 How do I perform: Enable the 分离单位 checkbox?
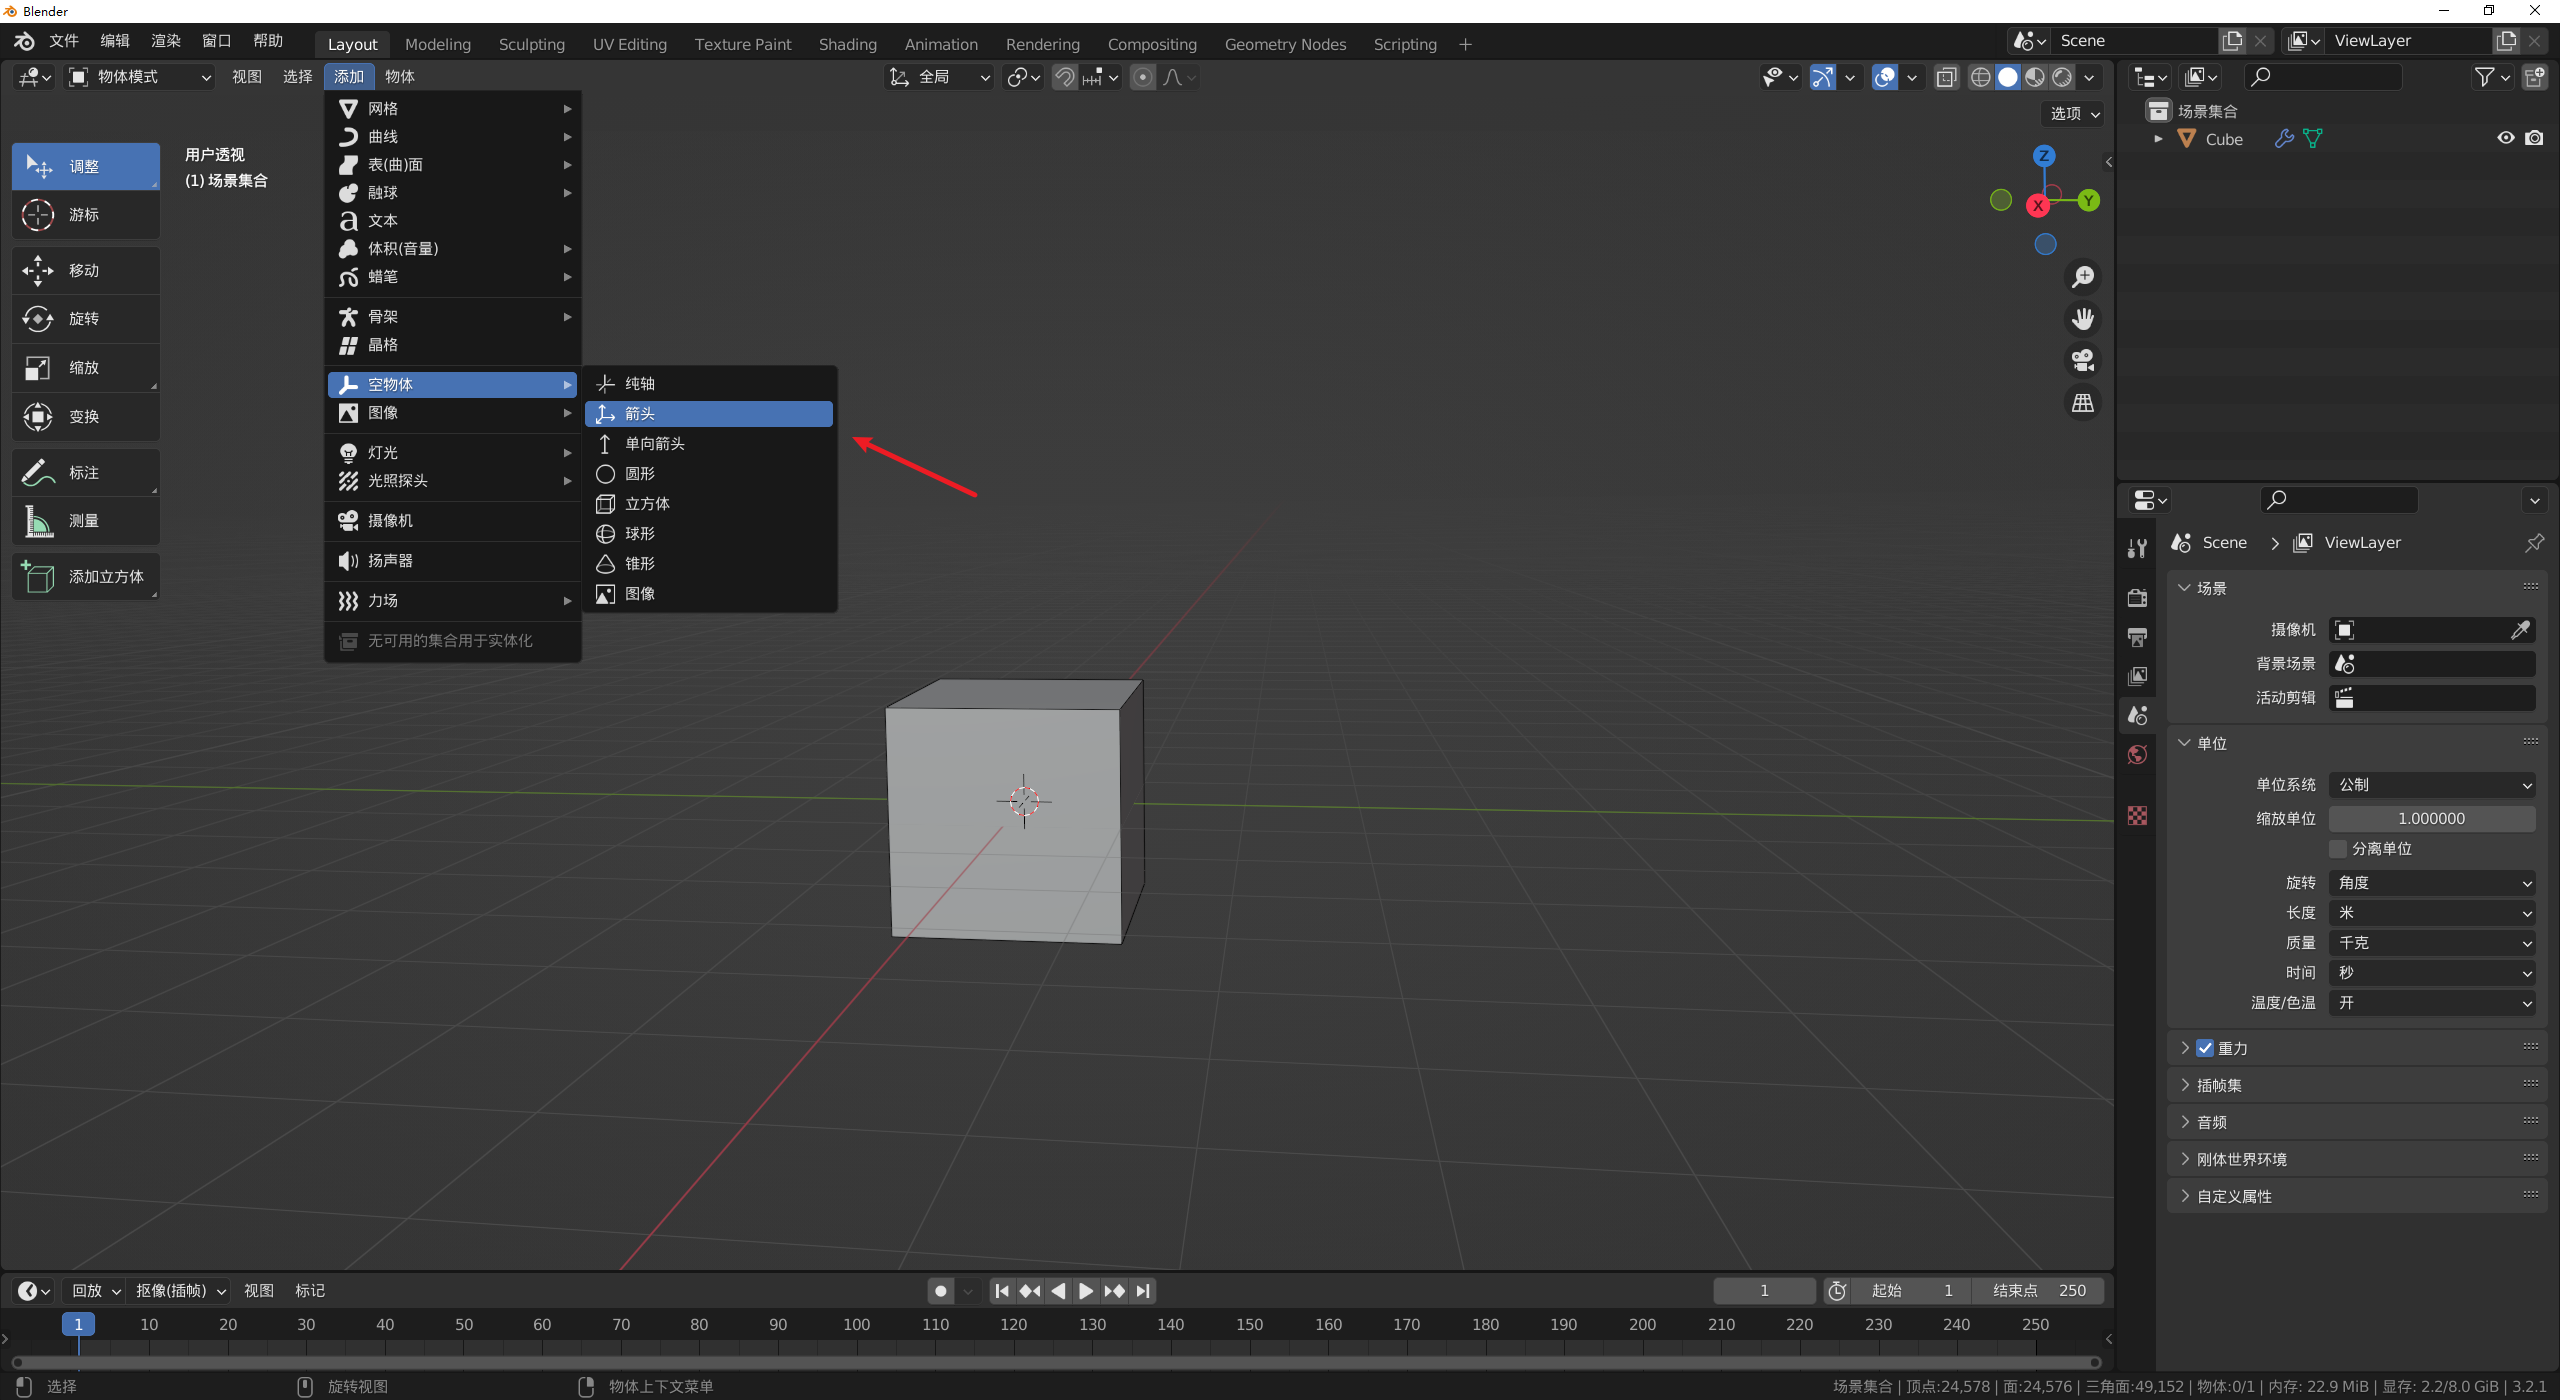[x=2338, y=849]
